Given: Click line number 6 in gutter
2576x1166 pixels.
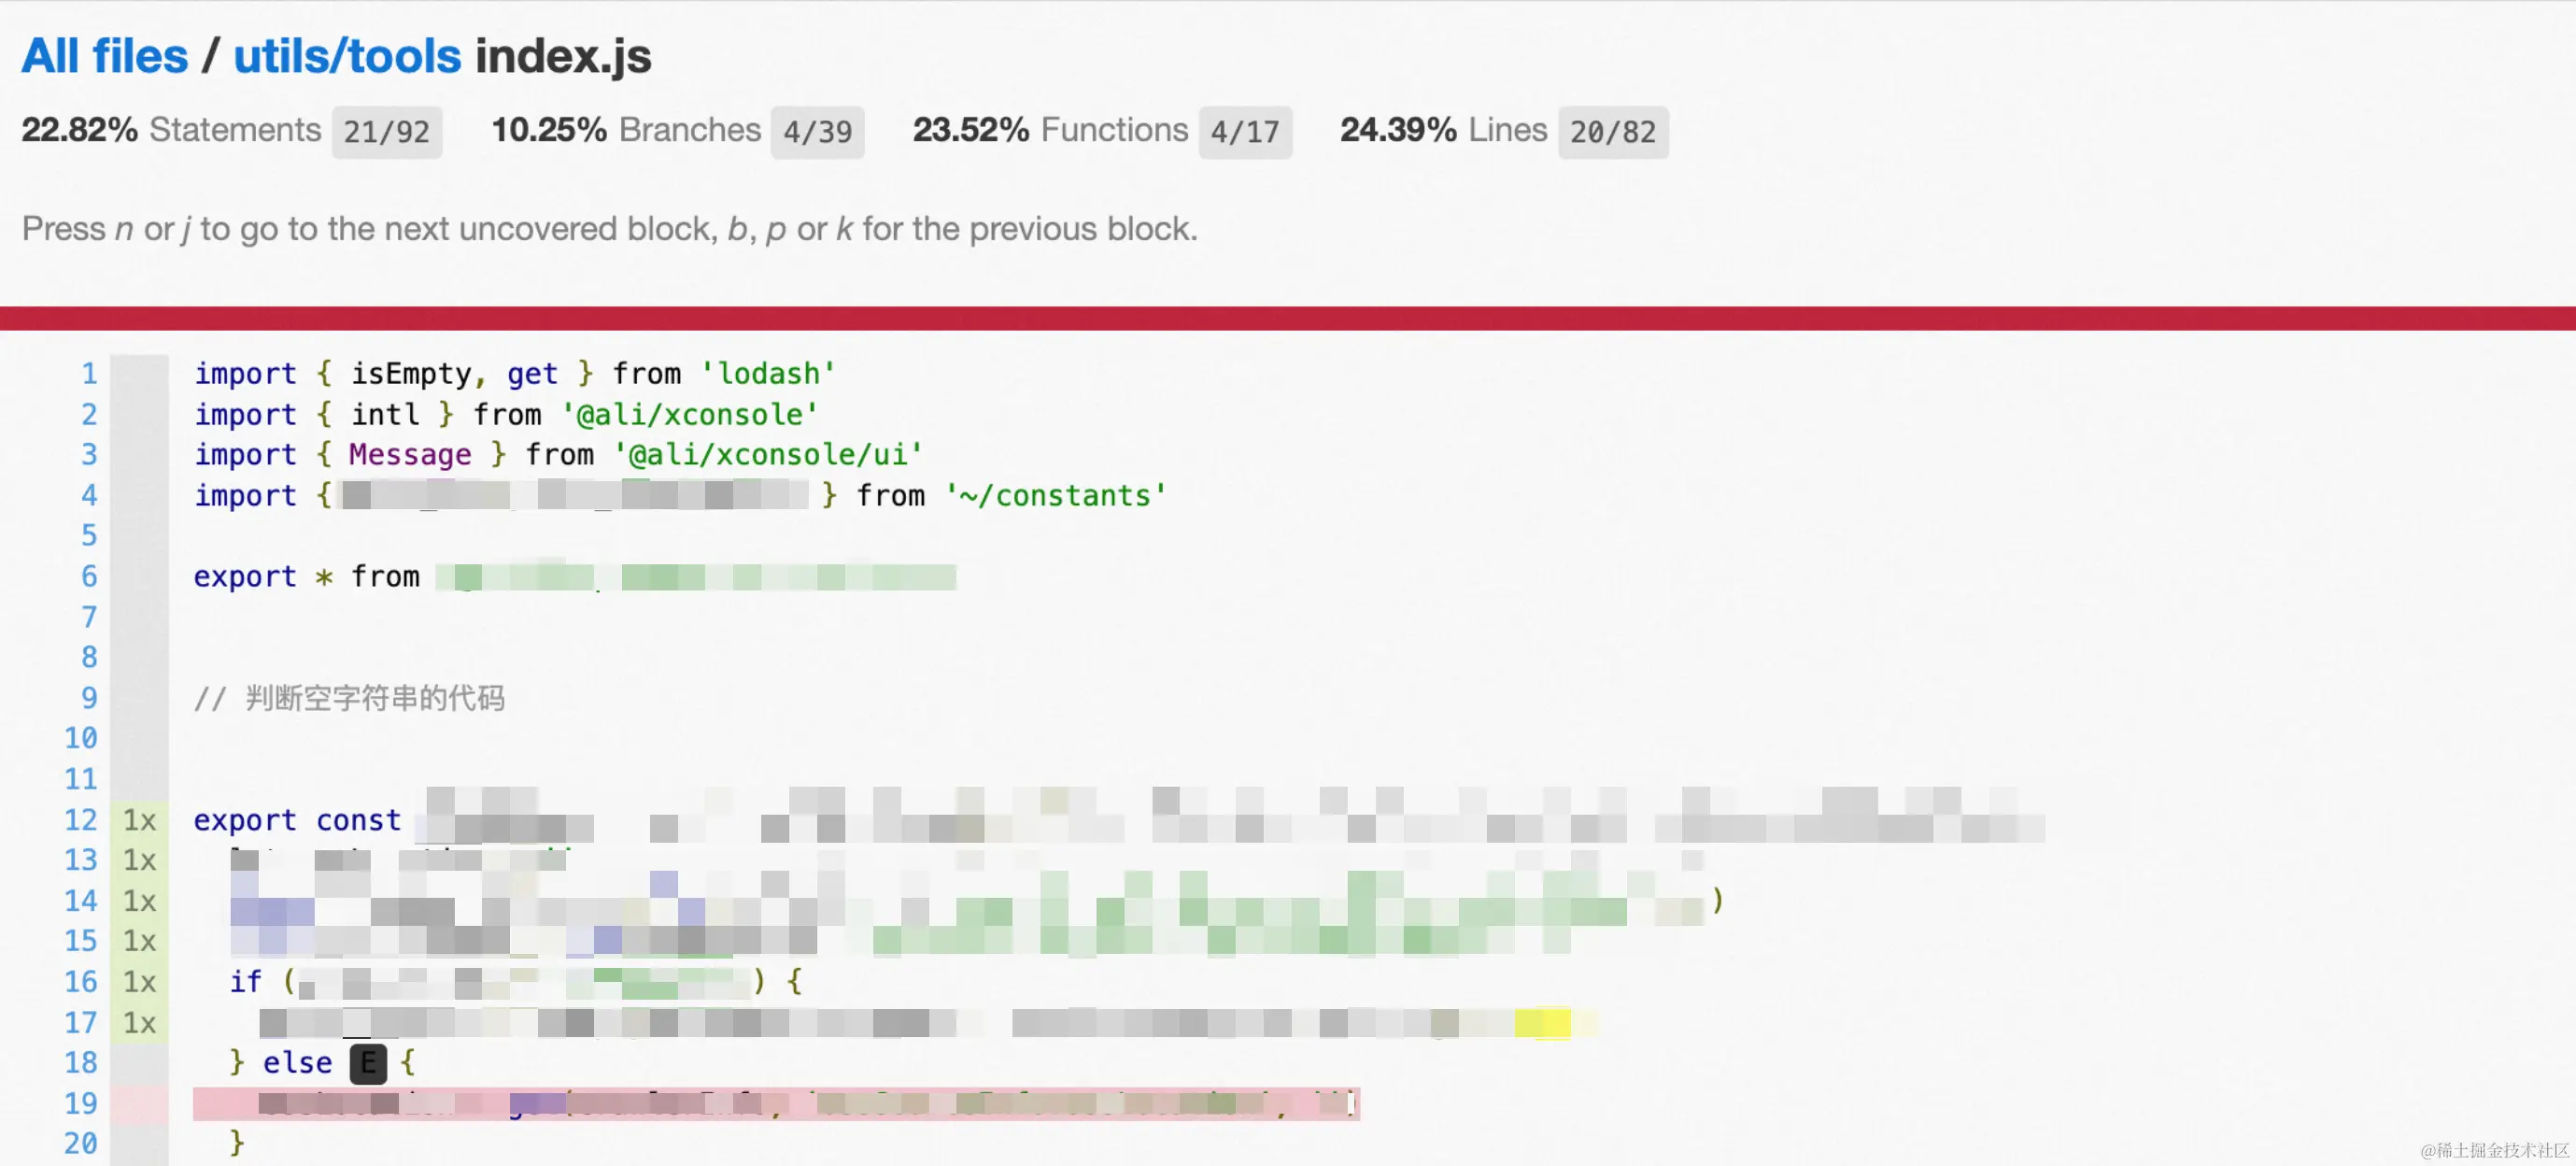Looking at the screenshot, I should click(89, 577).
